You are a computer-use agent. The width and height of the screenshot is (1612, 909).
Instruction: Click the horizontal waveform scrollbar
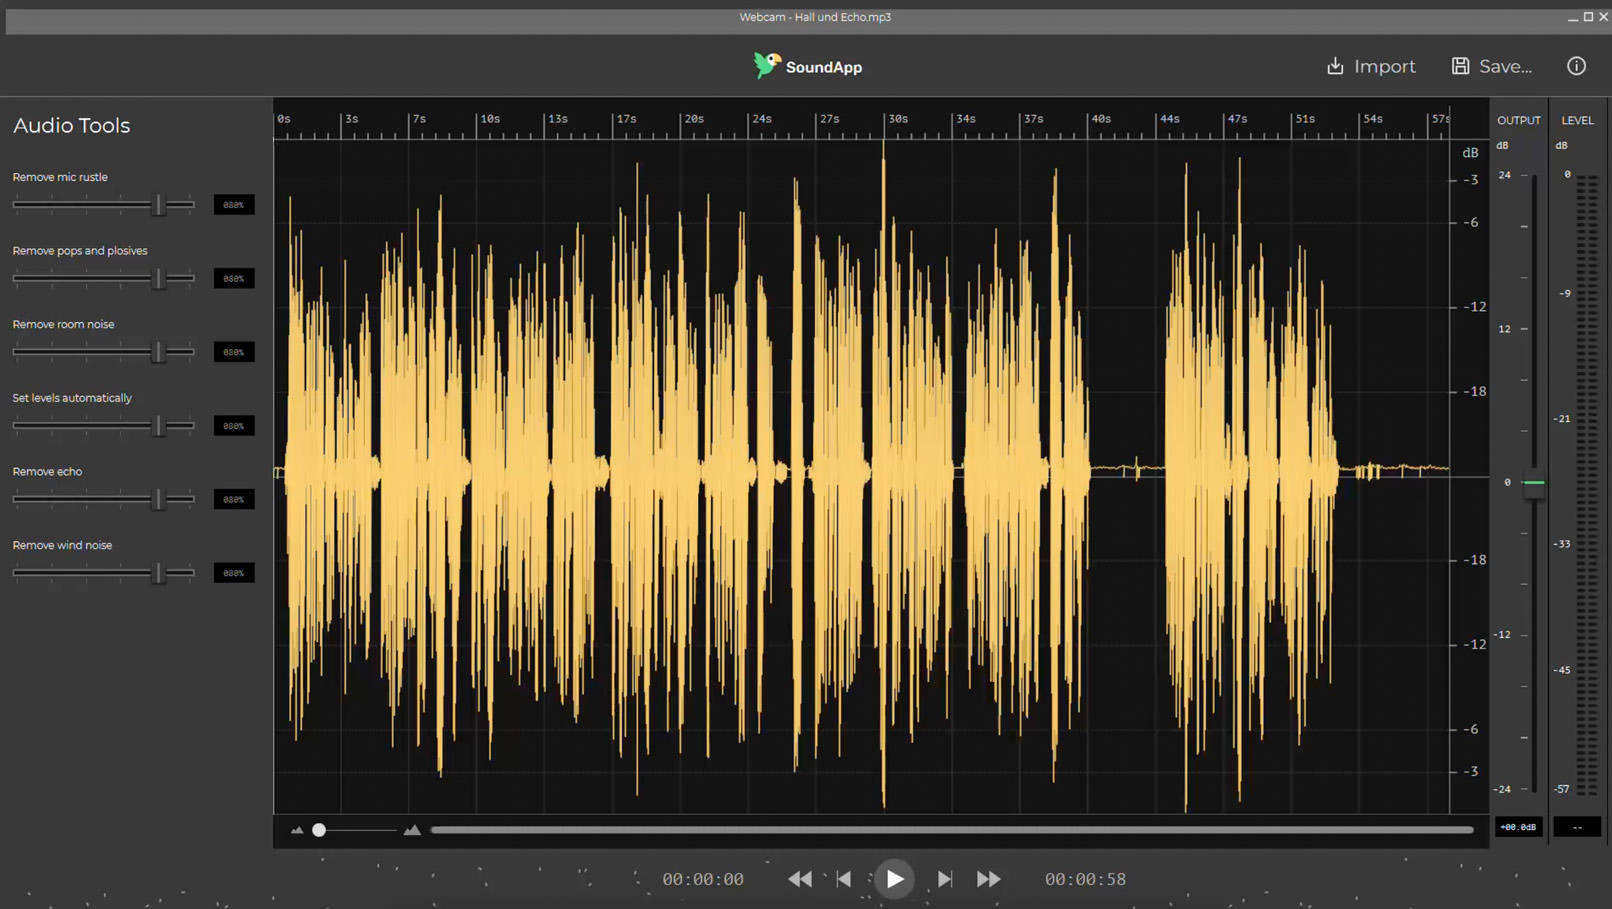(950, 830)
